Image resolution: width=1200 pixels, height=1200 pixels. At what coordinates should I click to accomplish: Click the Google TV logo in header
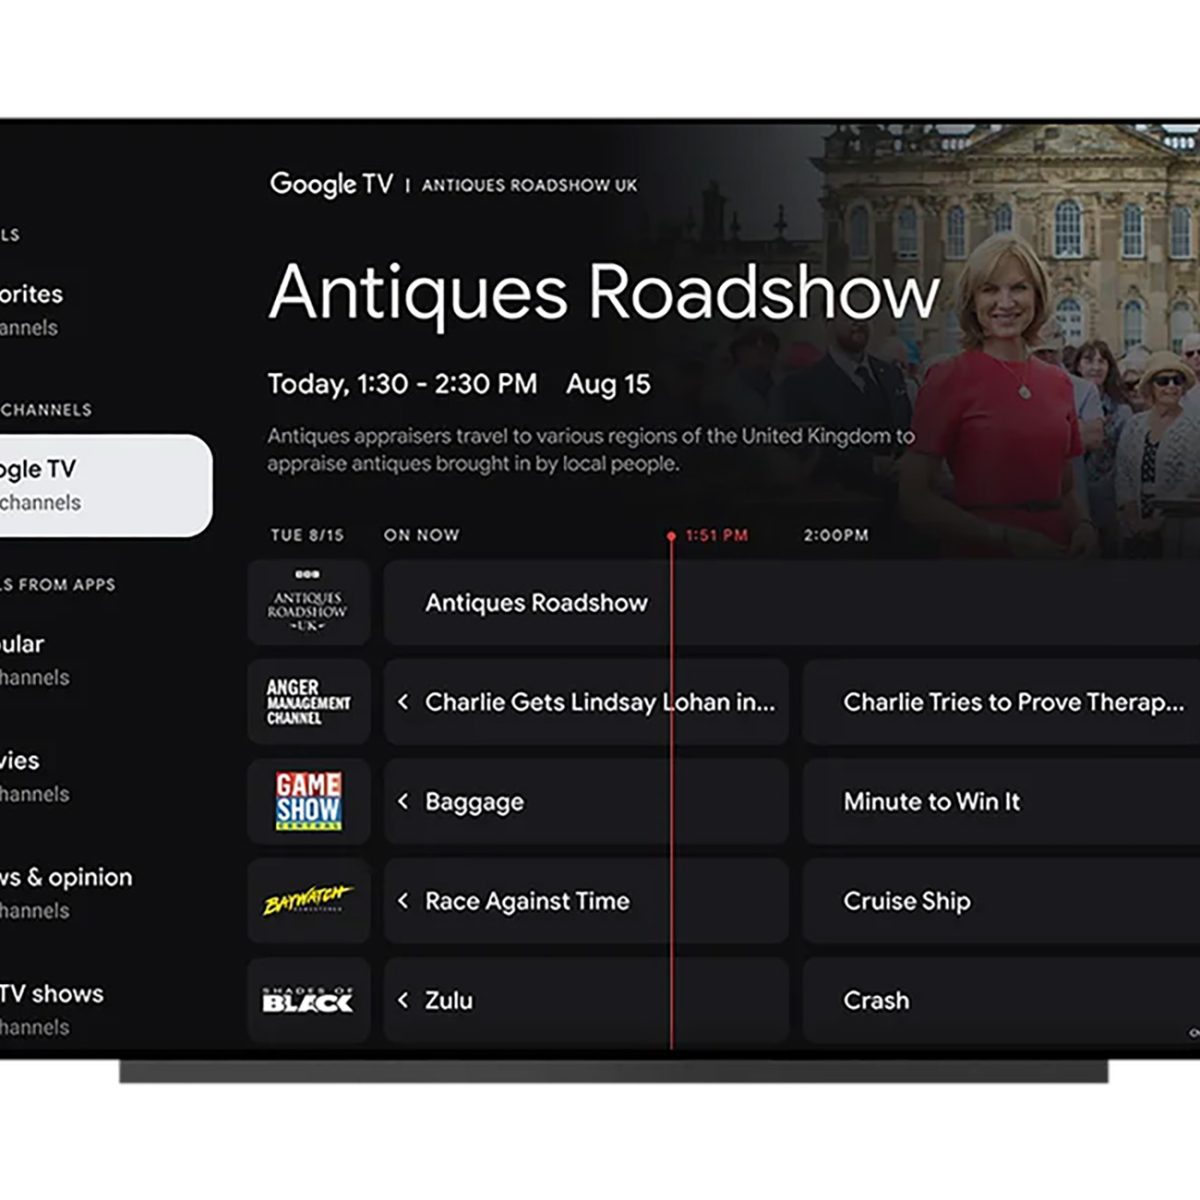[x=331, y=185]
